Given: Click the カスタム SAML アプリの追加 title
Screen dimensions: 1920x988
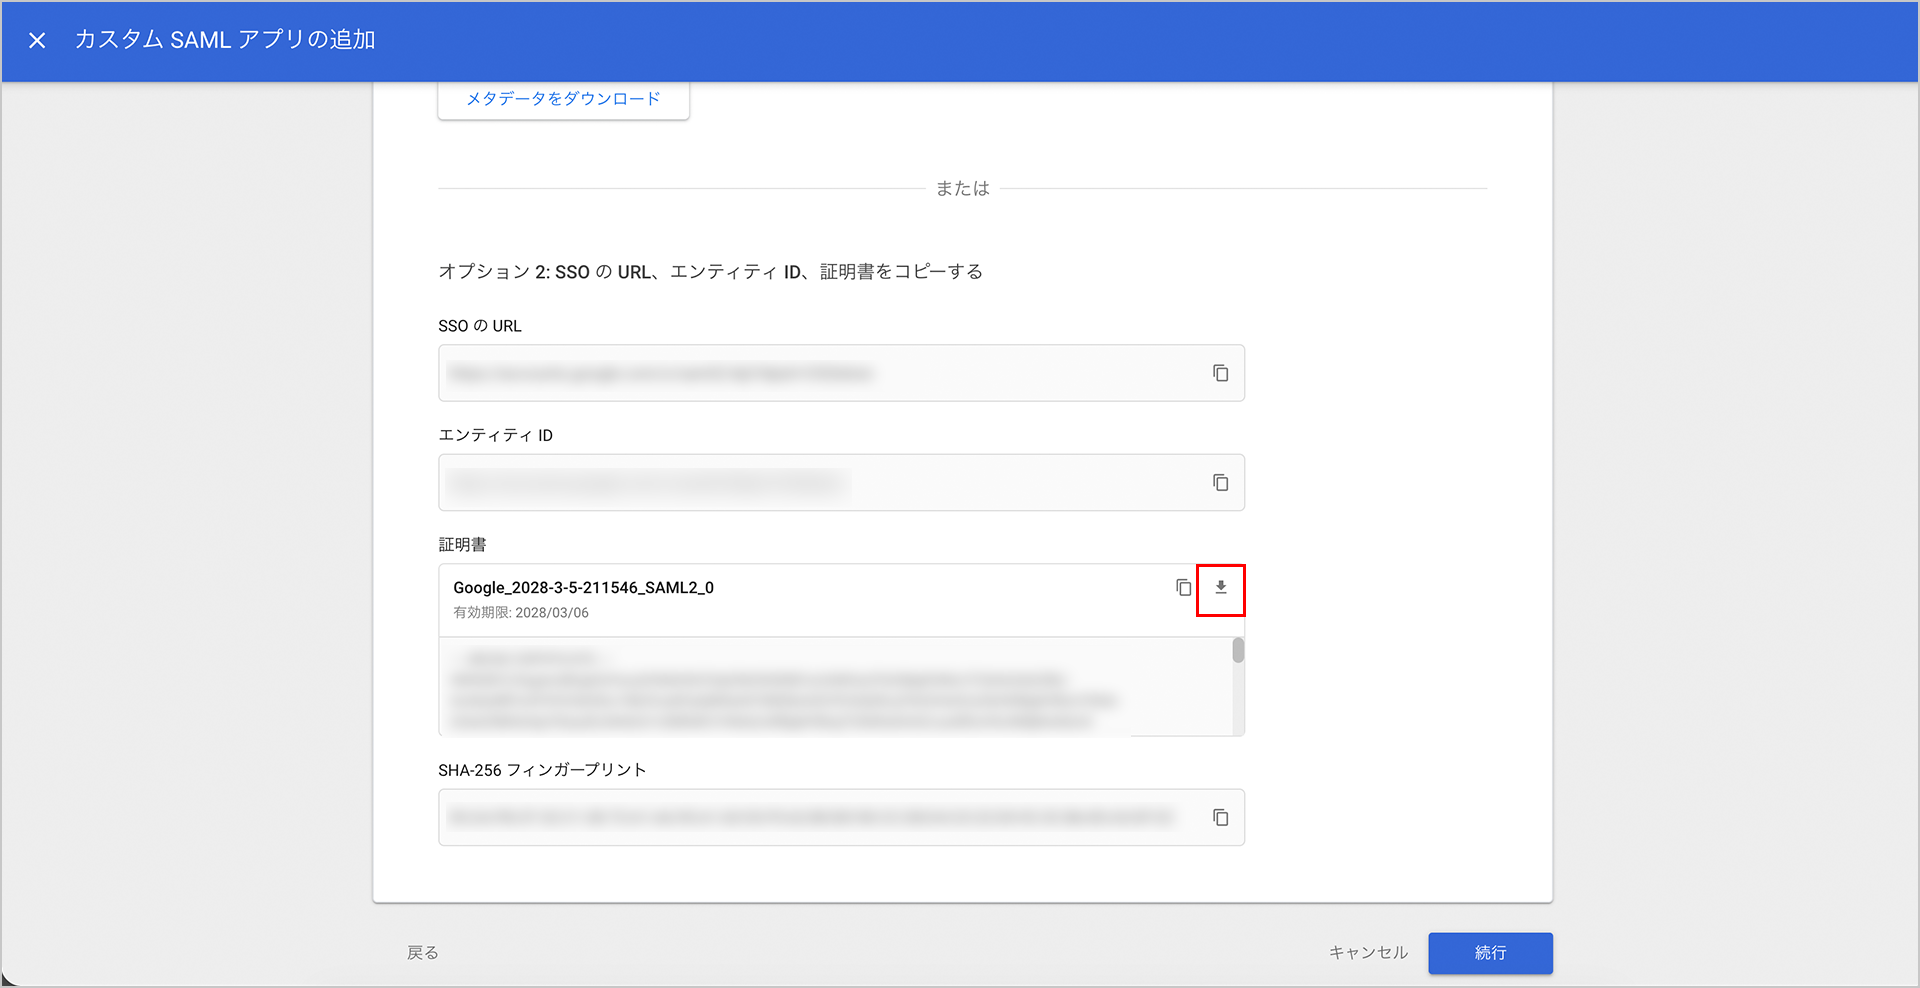Looking at the screenshot, I should 225,40.
